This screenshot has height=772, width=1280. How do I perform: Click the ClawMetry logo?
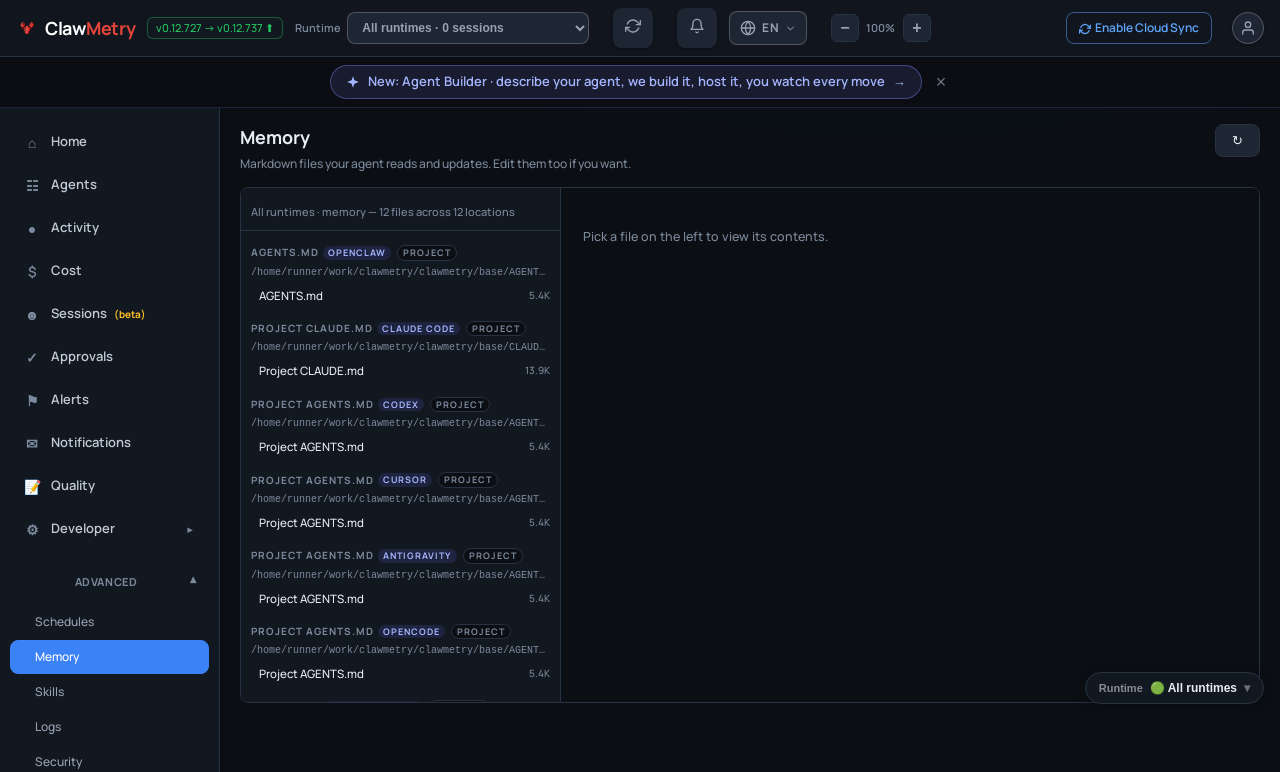click(x=78, y=29)
